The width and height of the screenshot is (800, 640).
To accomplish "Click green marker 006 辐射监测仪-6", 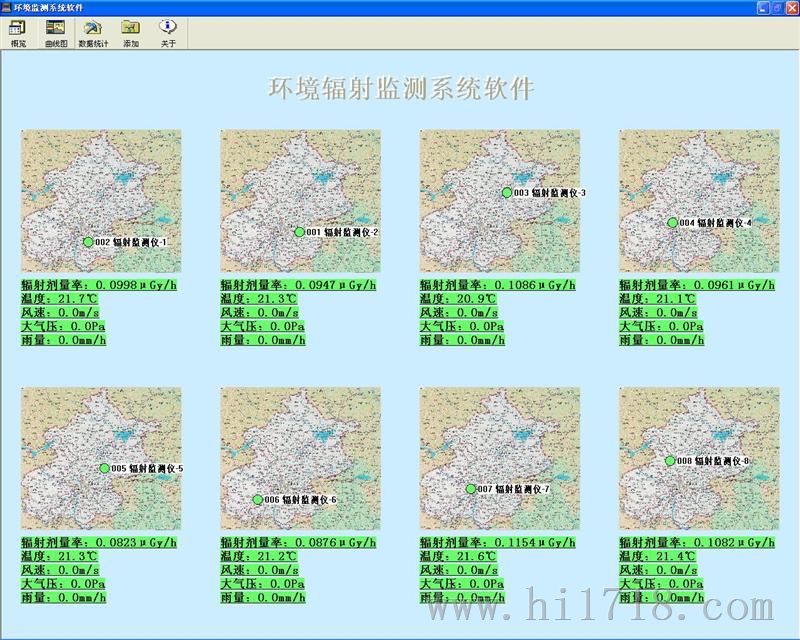I will 258,500.
